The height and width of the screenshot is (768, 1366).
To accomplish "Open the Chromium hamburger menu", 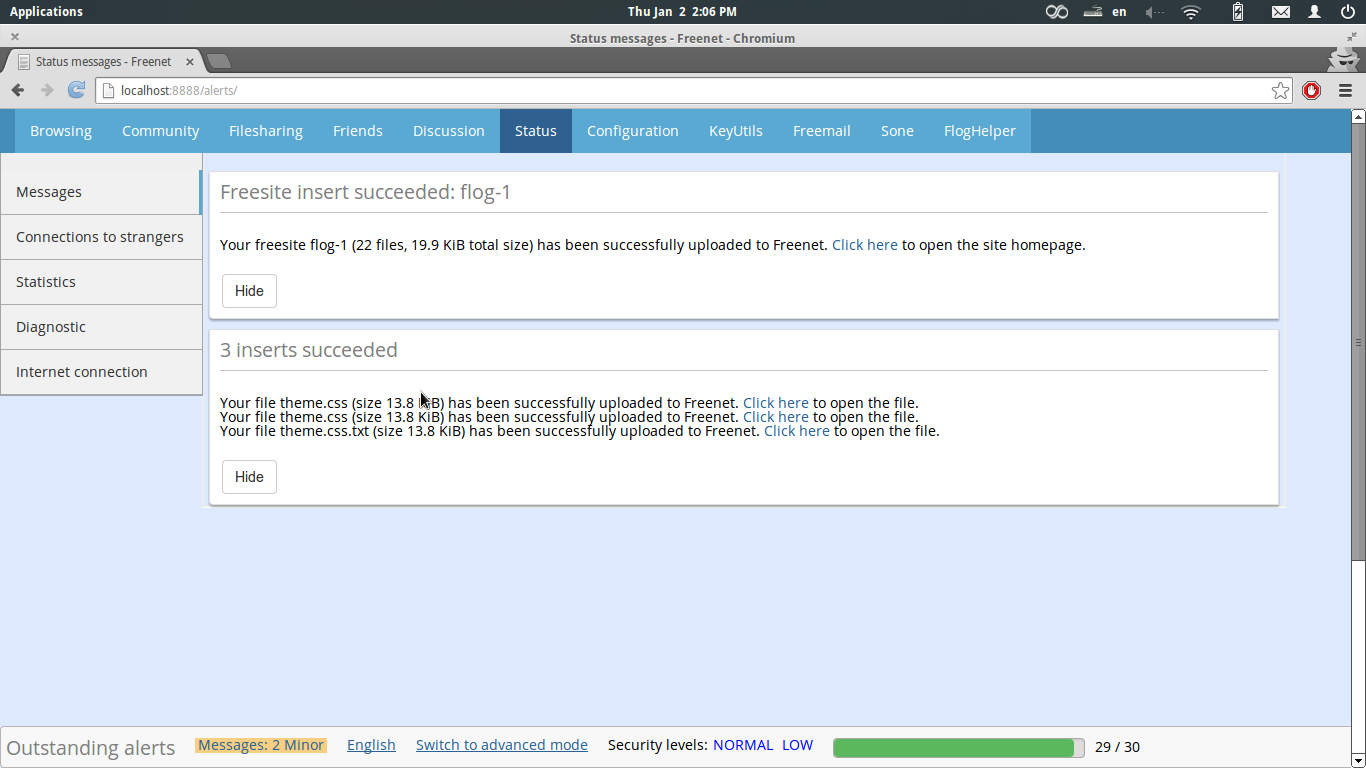I will (x=1345, y=90).
